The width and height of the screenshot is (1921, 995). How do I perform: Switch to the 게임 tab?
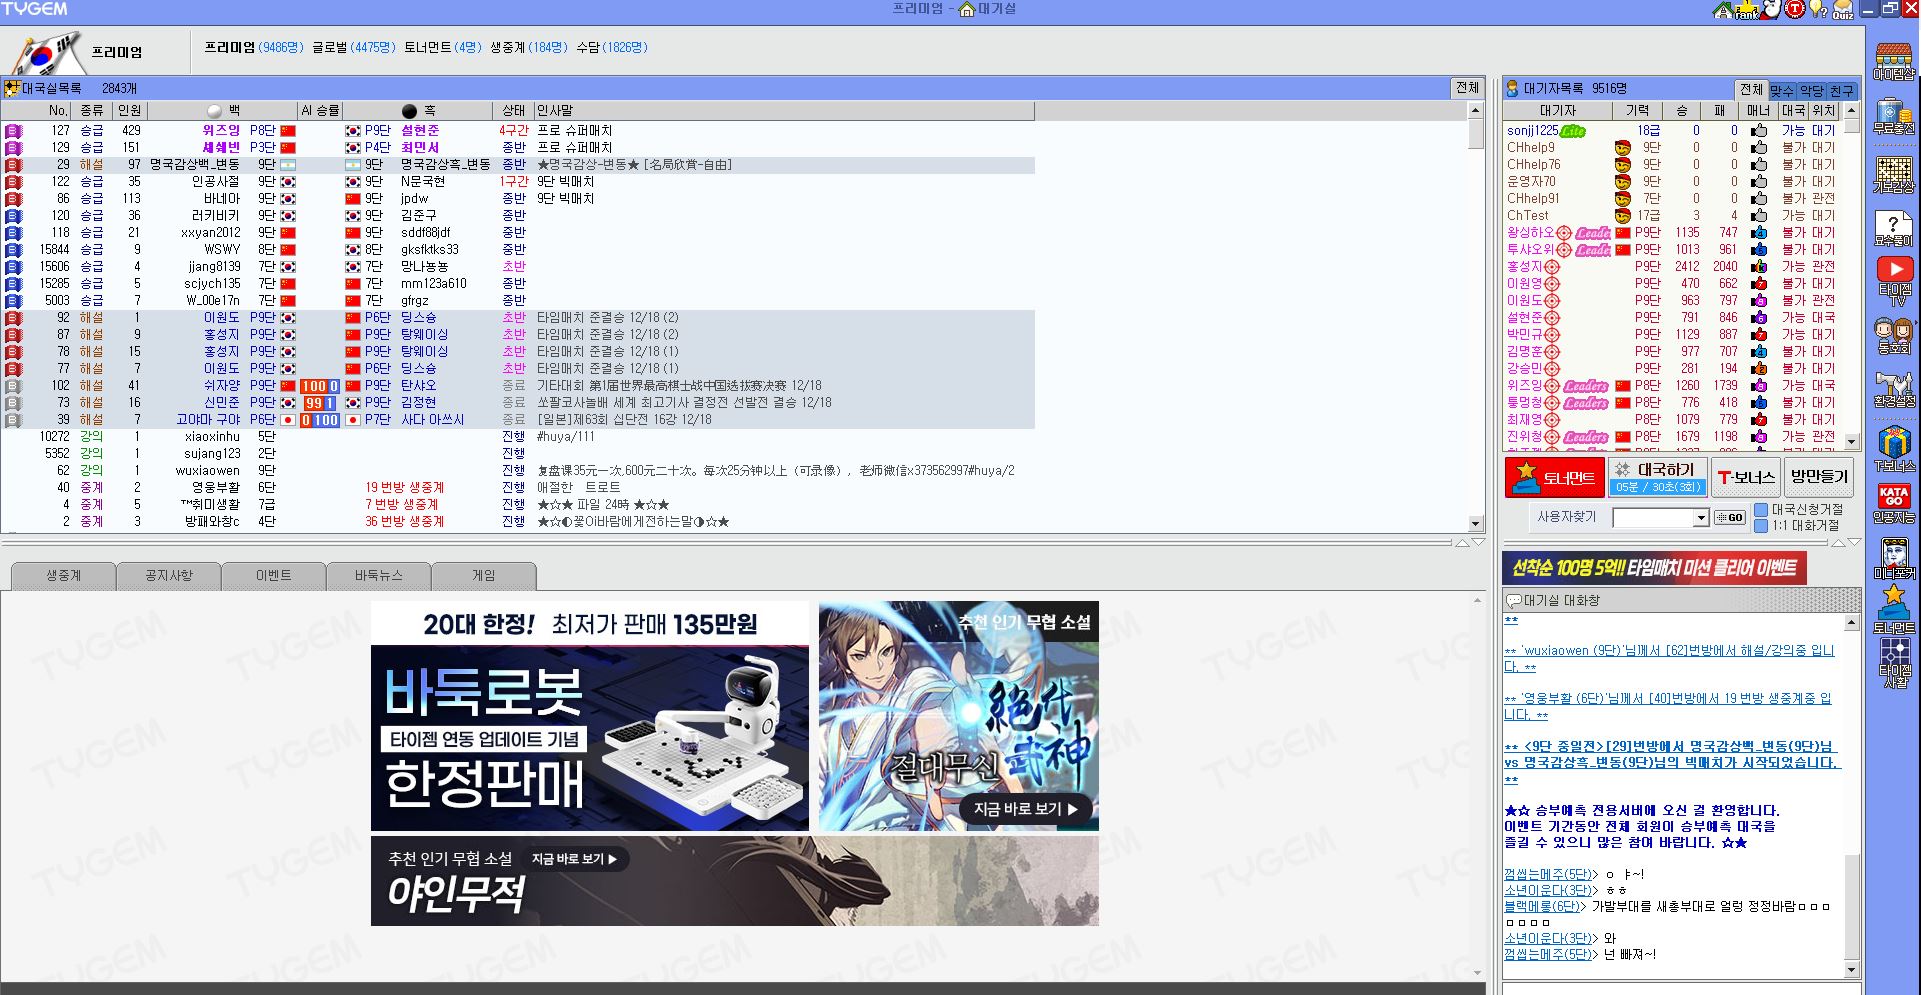[484, 576]
